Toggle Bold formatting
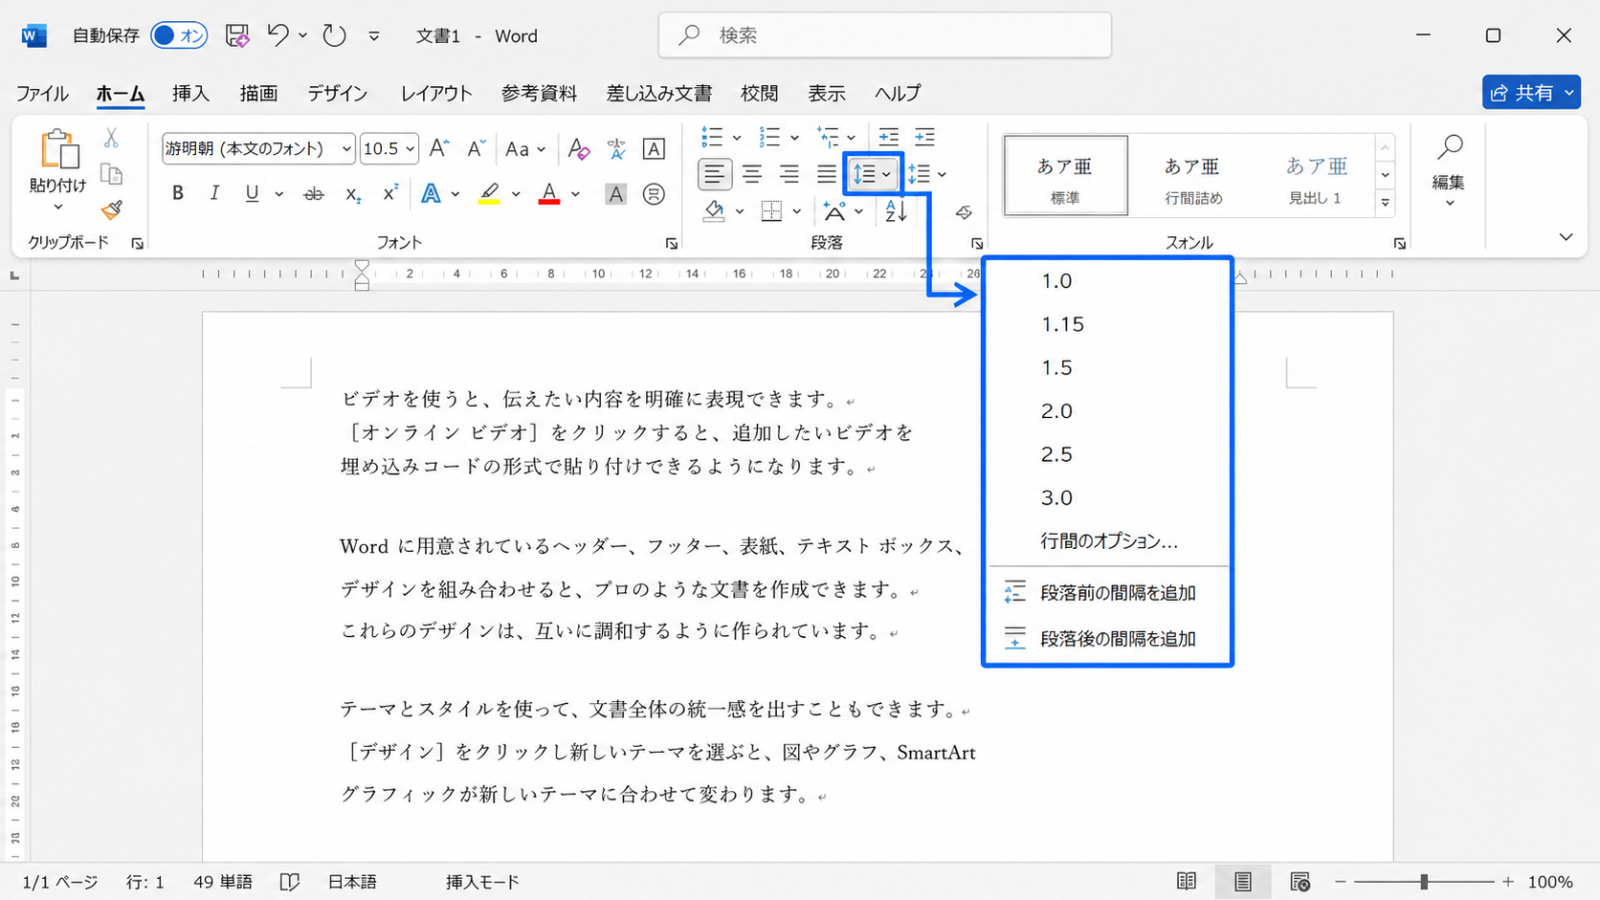1600x900 pixels. click(x=178, y=193)
